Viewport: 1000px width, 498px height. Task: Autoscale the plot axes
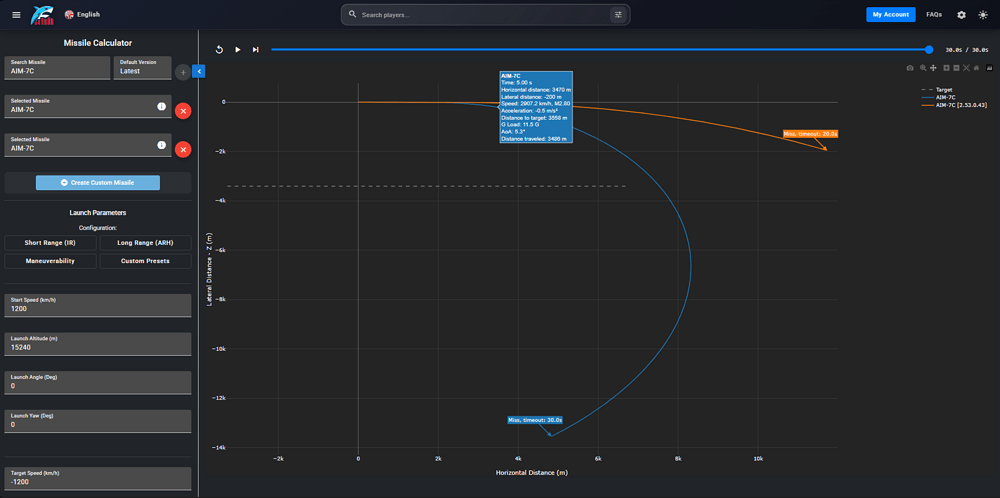pyautogui.click(x=966, y=68)
